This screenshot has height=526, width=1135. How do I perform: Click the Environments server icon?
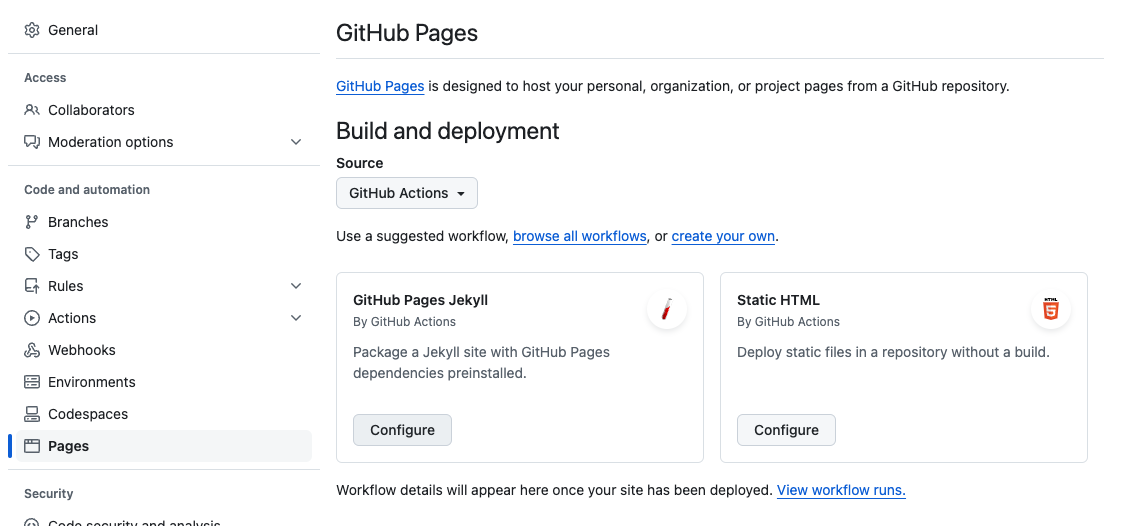pos(32,382)
